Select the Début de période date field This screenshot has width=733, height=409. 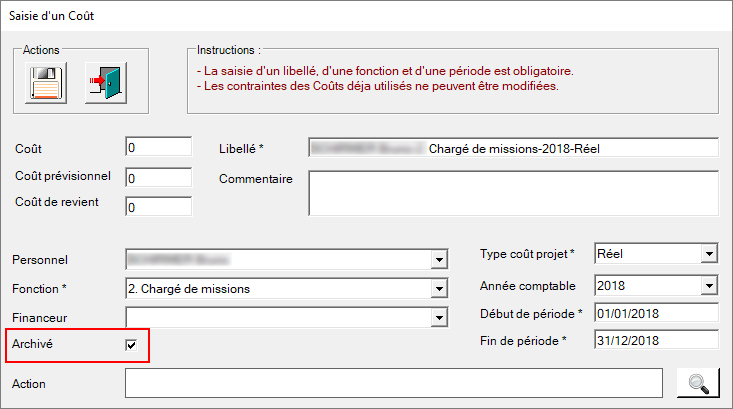[x=656, y=313]
